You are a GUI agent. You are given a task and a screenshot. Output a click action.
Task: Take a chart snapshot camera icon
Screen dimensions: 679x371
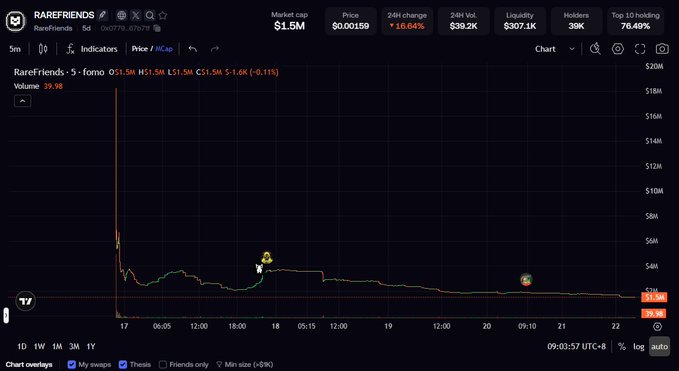[x=662, y=49]
